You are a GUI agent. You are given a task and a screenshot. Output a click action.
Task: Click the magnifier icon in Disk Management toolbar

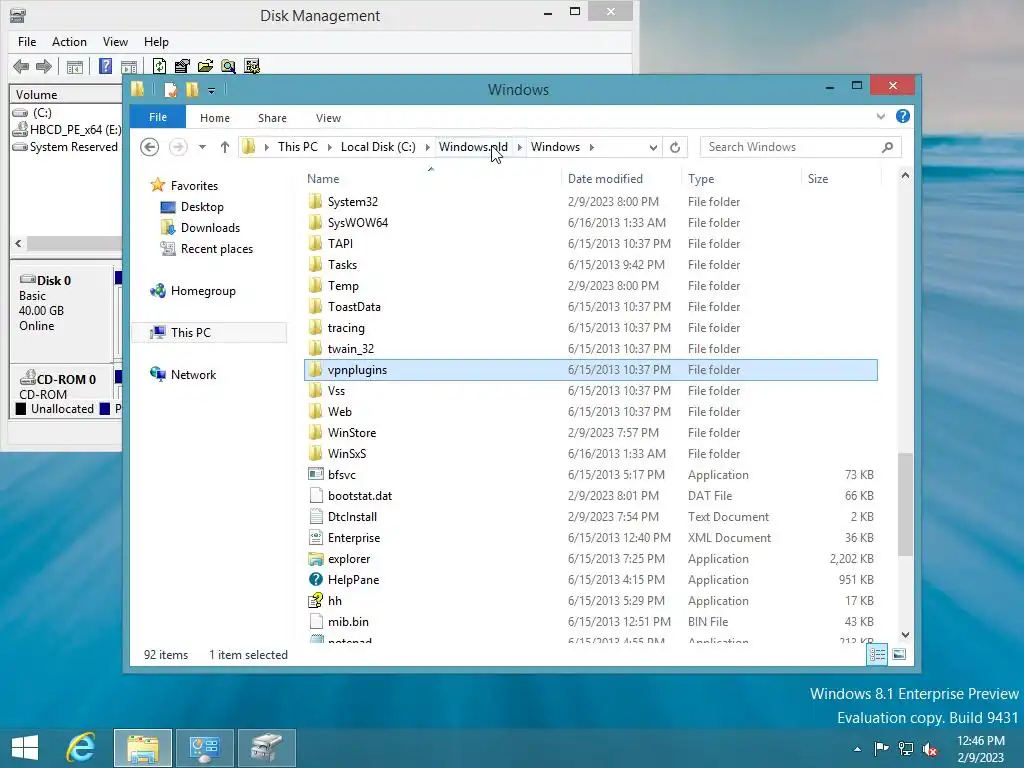pyautogui.click(x=228, y=66)
